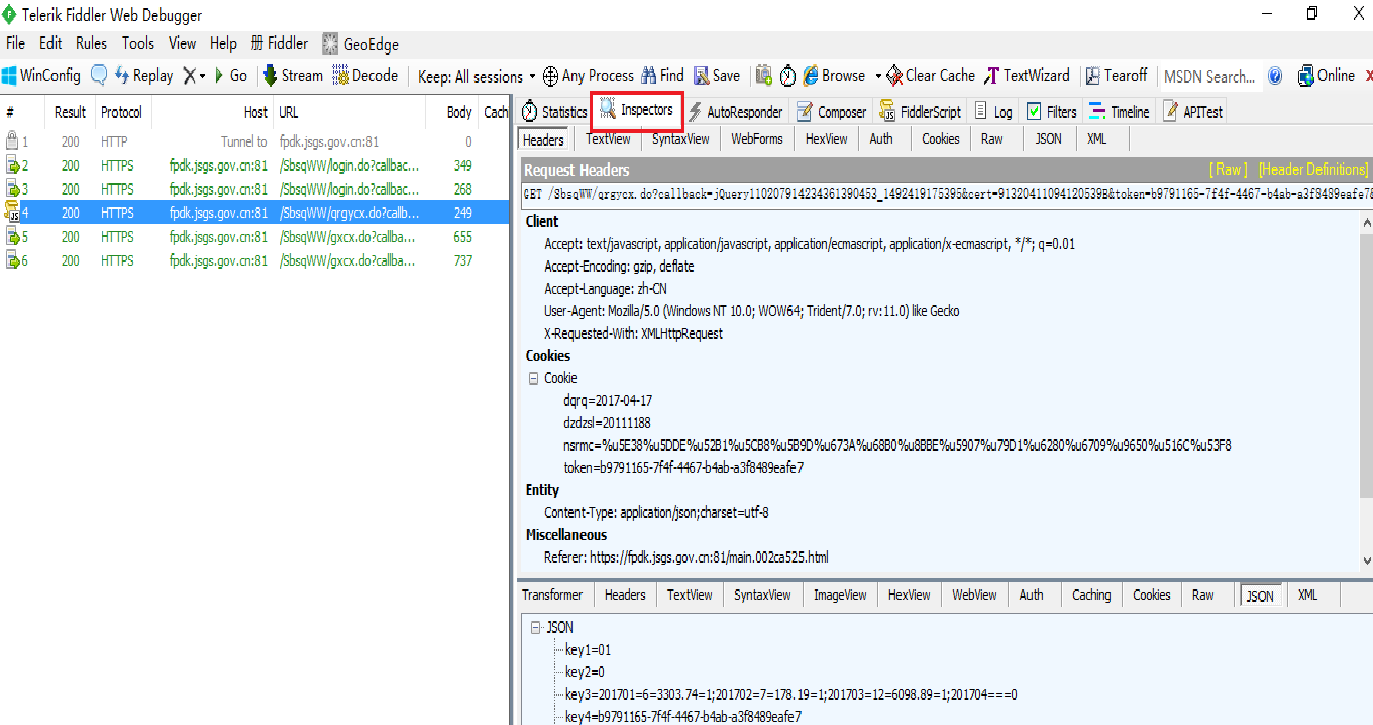Open the View menu

pyautogui.click(x=182, y=43)
